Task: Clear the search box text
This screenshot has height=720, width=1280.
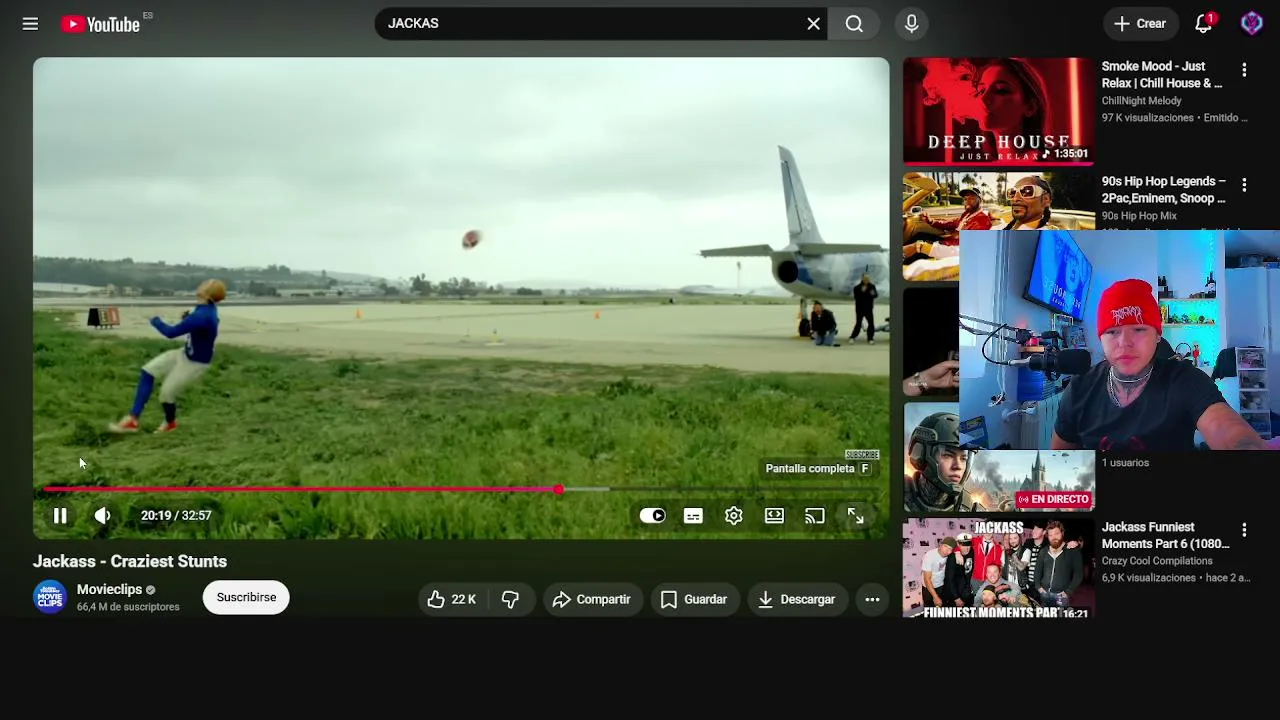Action: tap(813, 24)
